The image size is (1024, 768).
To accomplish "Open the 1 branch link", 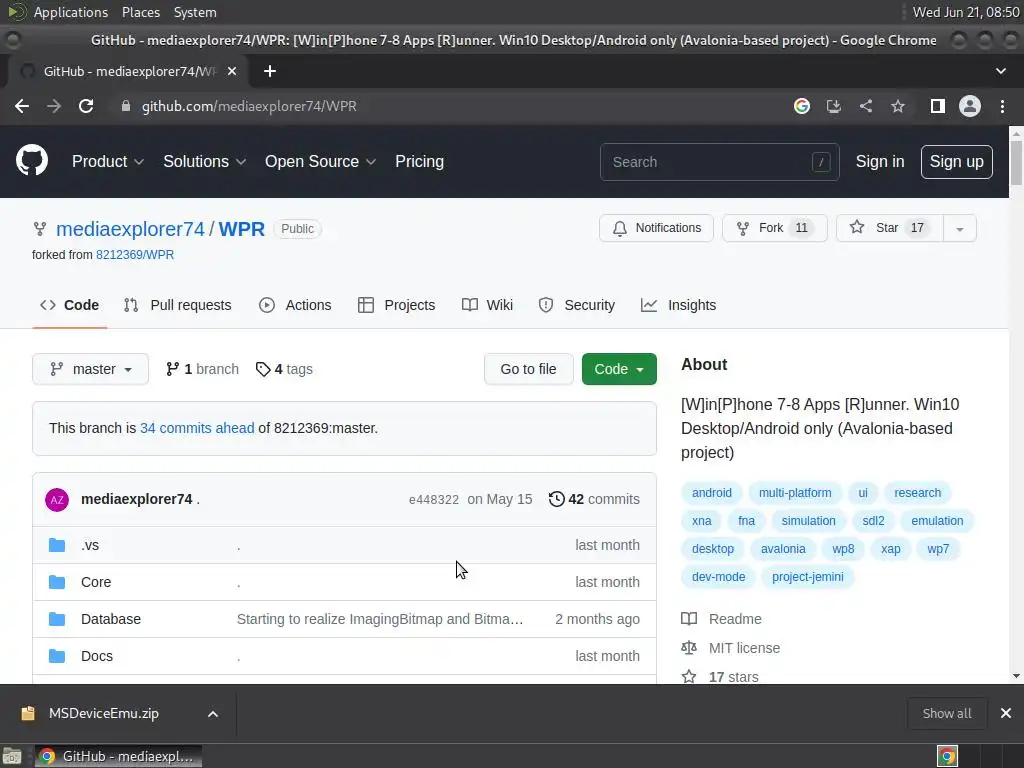I will 202,369.
